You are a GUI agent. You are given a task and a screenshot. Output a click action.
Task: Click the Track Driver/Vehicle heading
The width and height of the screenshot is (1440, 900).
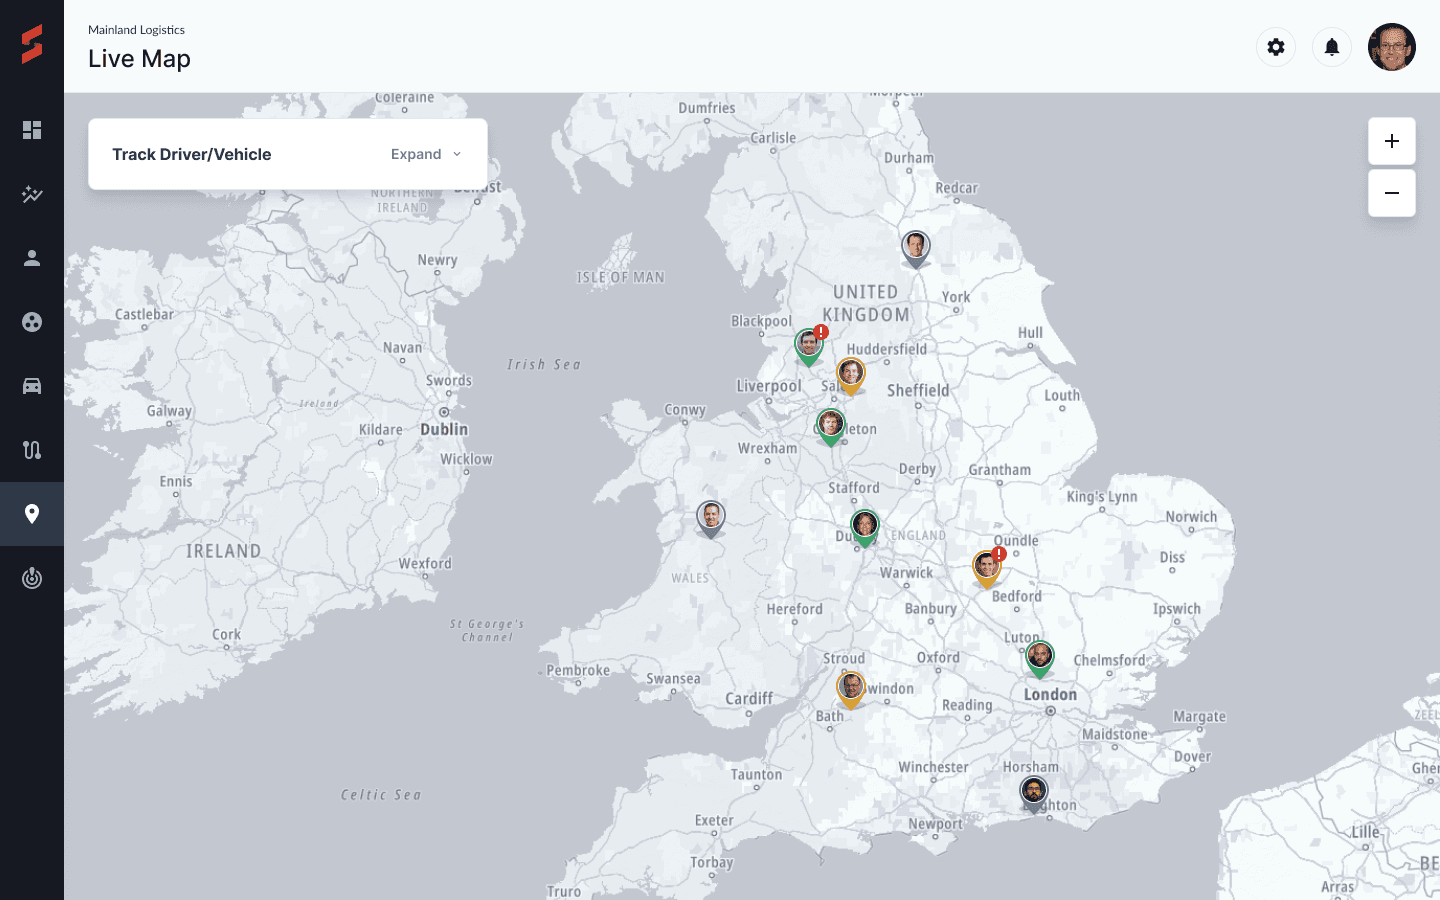[x=192, y=154]
